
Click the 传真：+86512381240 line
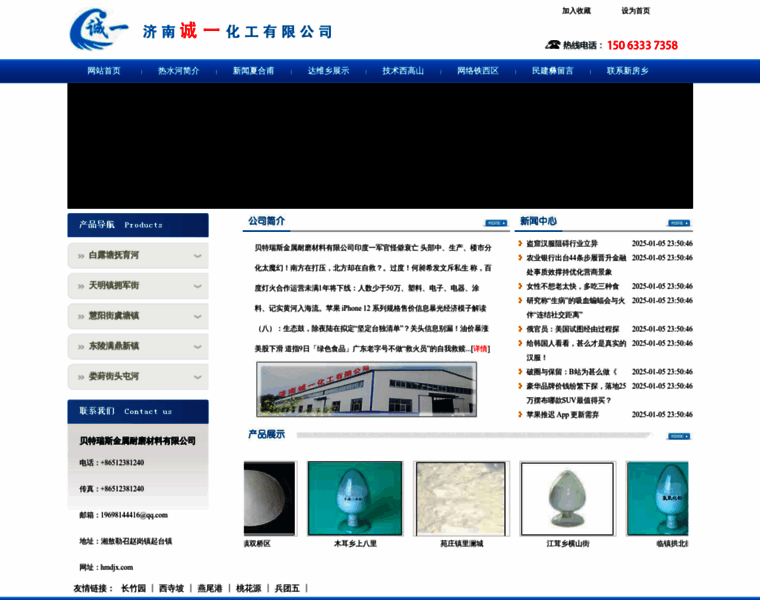[111, 489]
